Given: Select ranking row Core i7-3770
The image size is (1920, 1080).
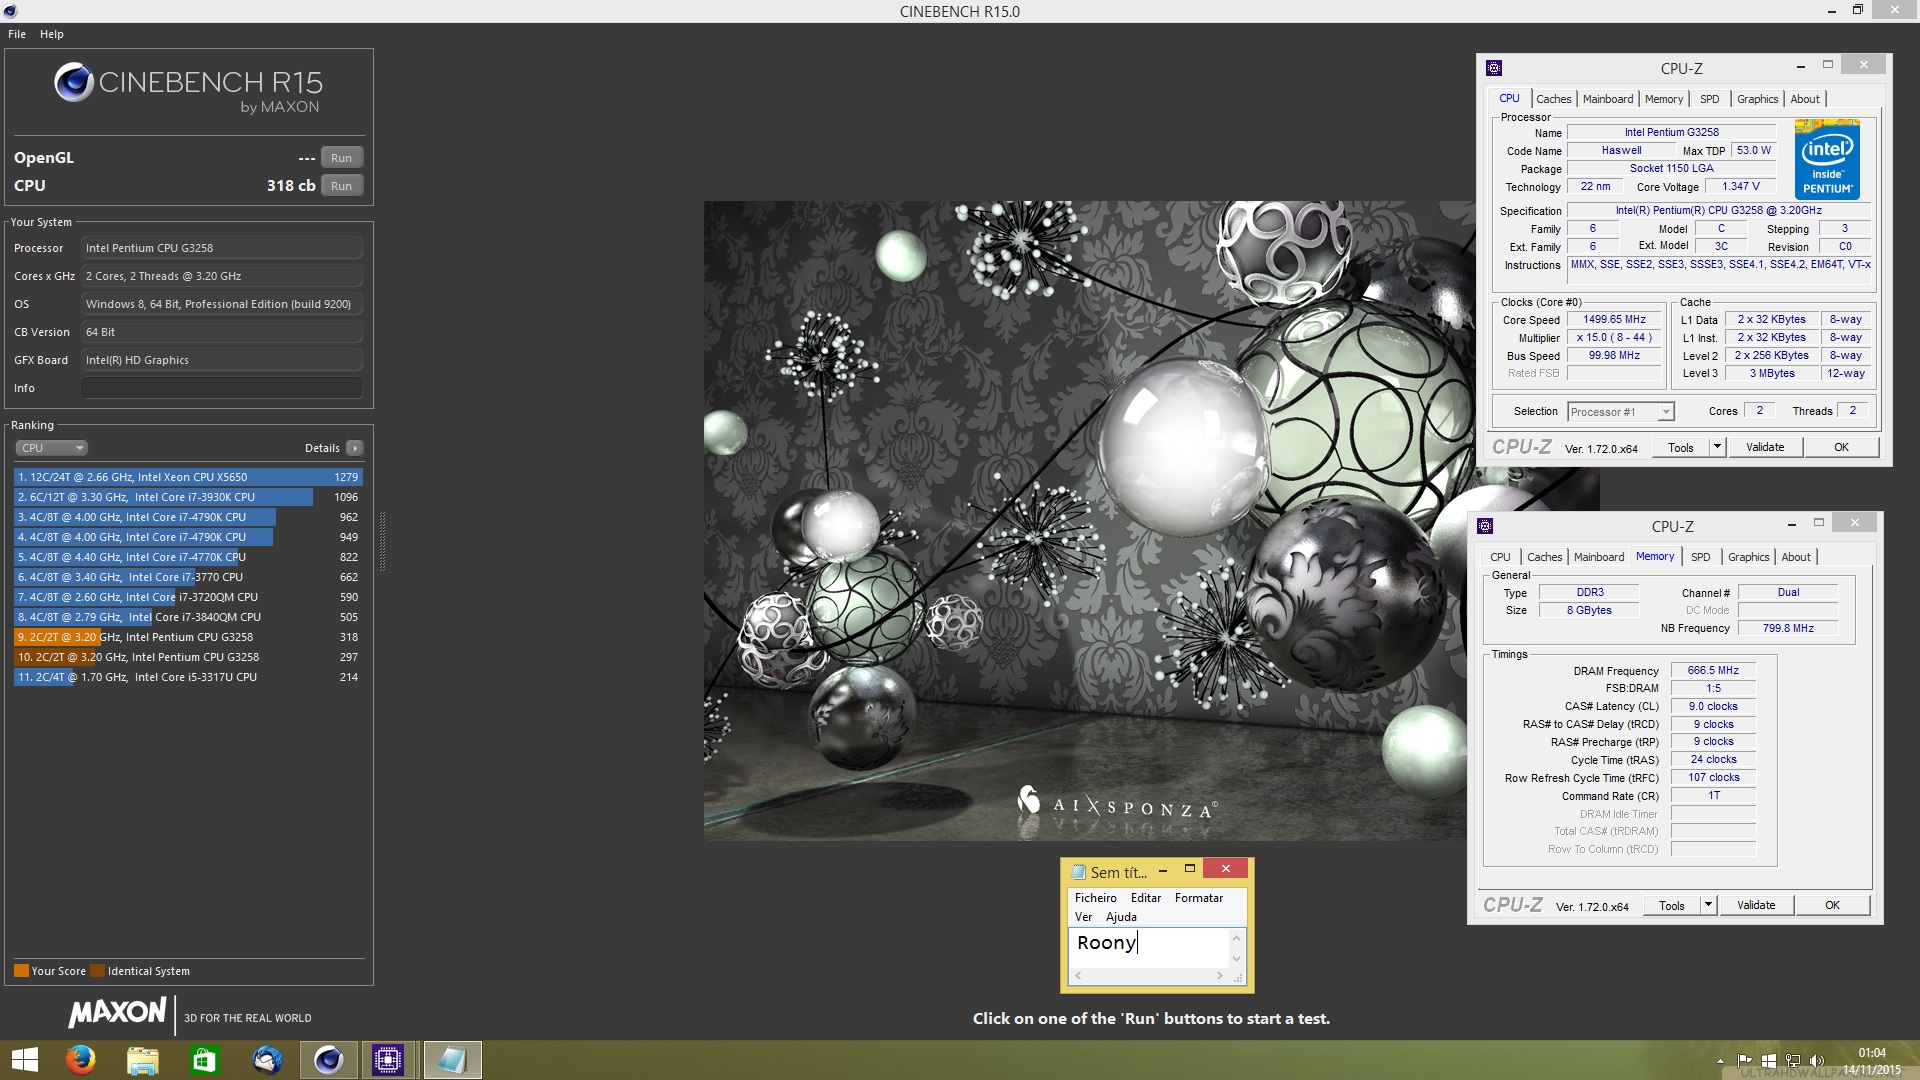Looking at the screenshot, I should tap(188, 577).
